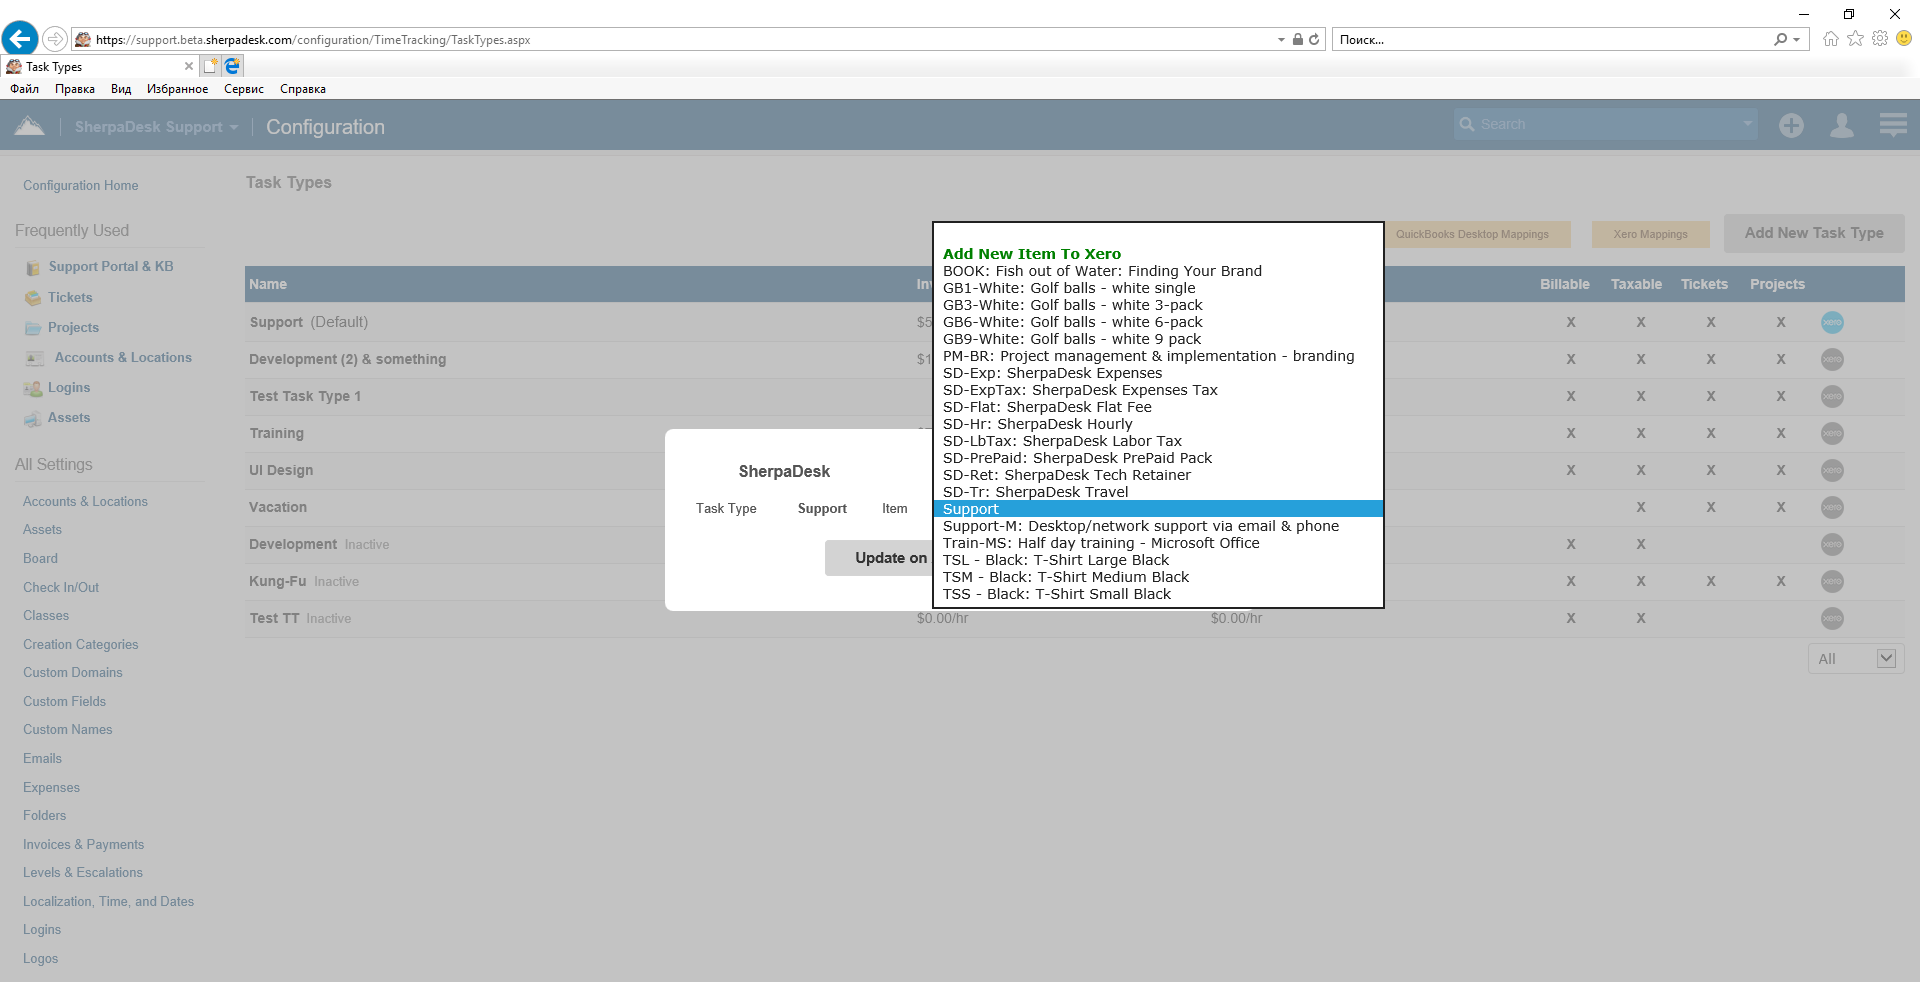Open the QuickBooks Desktop Mappings button

(1471, 235)
